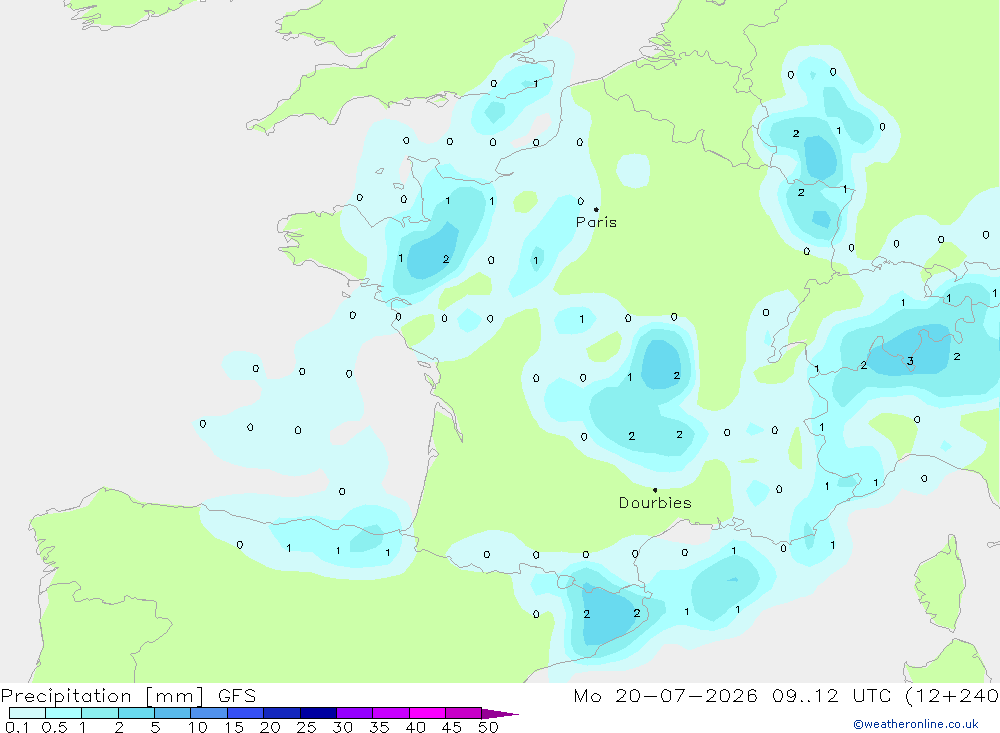1000x733 pixels.
Task: Click the '35' legend scale label
Action: coord(379,727)
